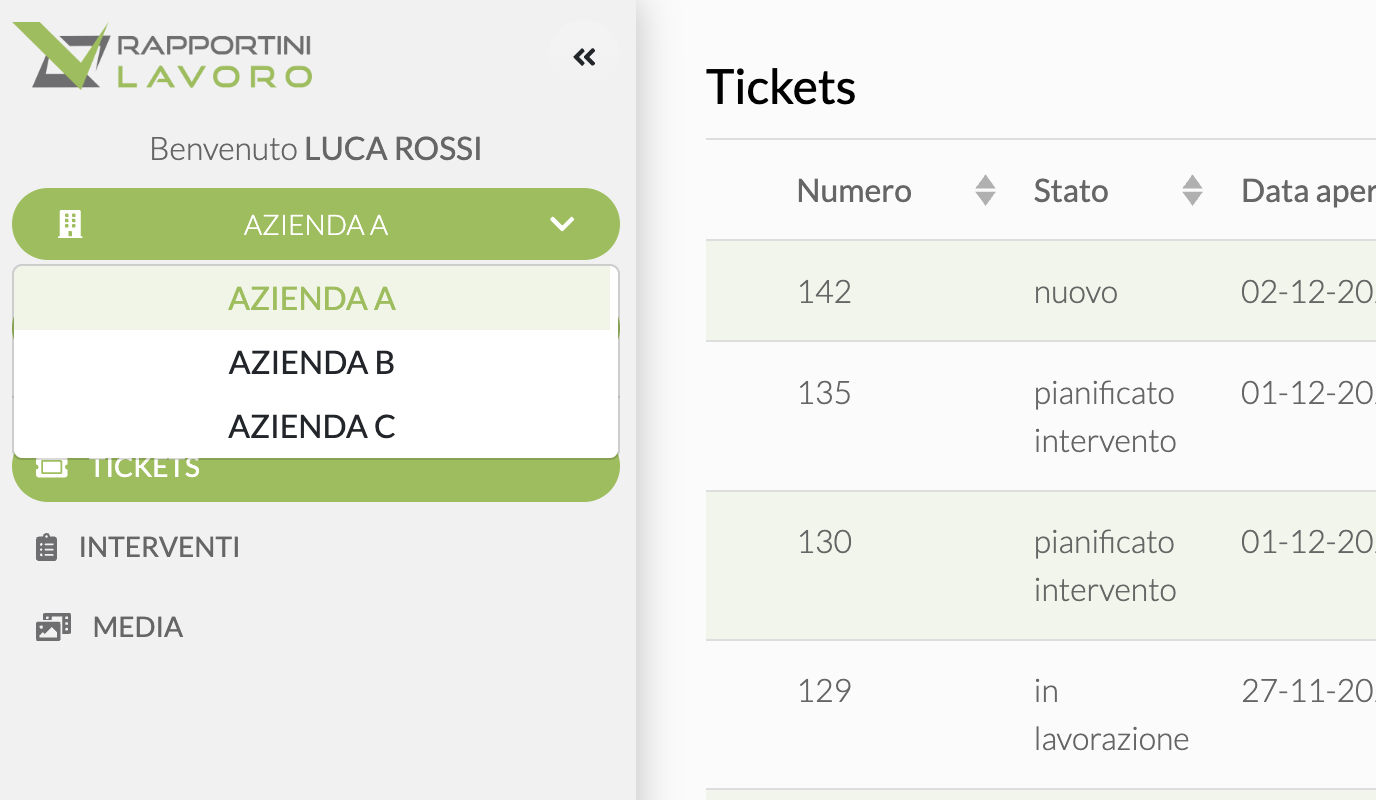Click the Numero column header
Viewport: 1376px width, 800px height.
[854, 191]
